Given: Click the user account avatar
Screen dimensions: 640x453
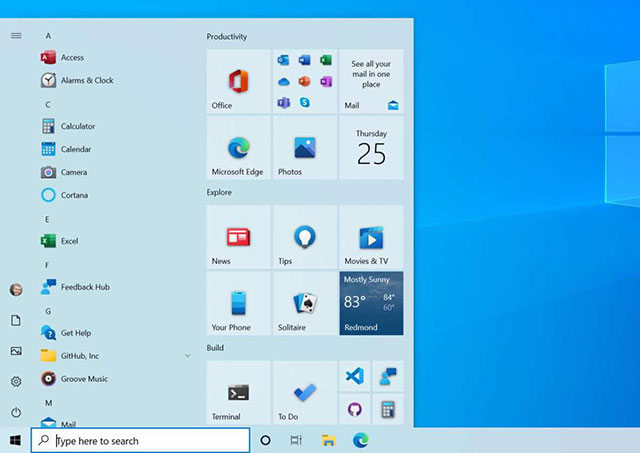Looking at the screenshot, I should 16,290.
